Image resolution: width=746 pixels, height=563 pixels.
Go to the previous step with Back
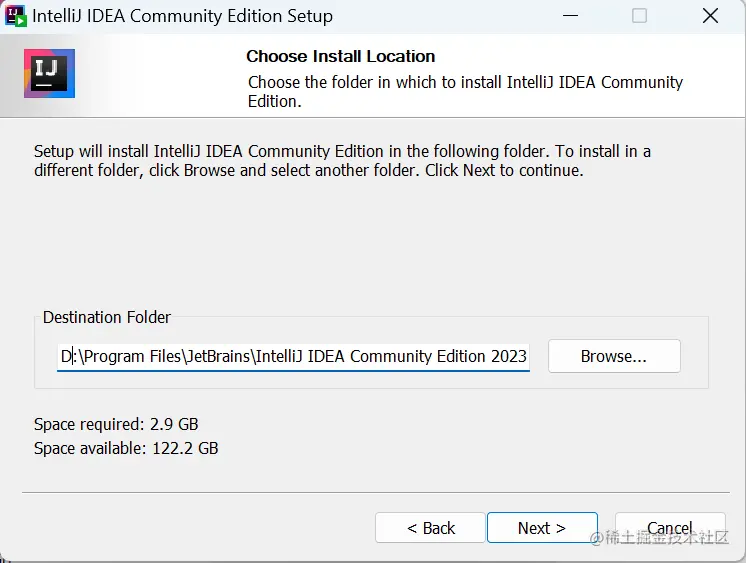(x=430, y=527)
